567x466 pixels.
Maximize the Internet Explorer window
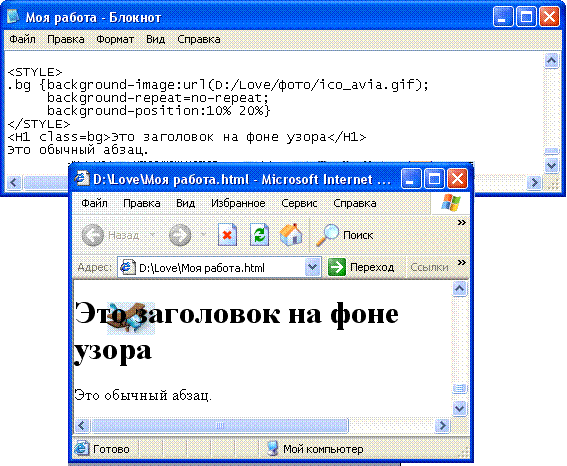(434, 179)
